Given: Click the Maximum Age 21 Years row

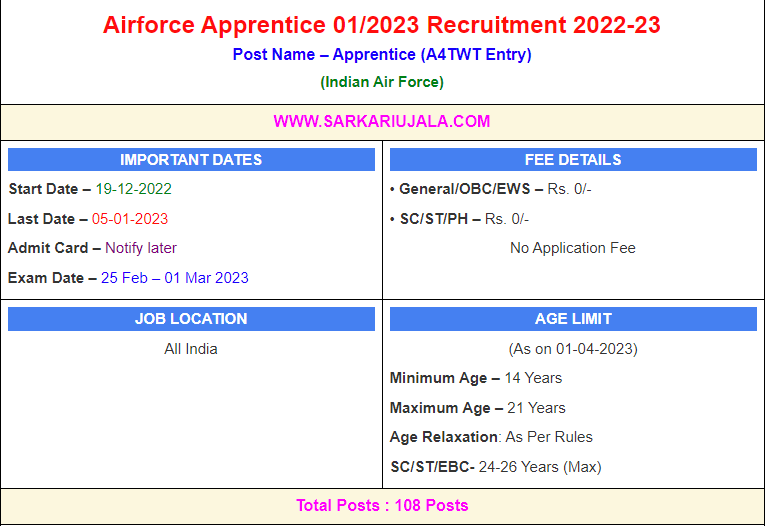Looking at the screenshot, I should (x=478, y=408).
